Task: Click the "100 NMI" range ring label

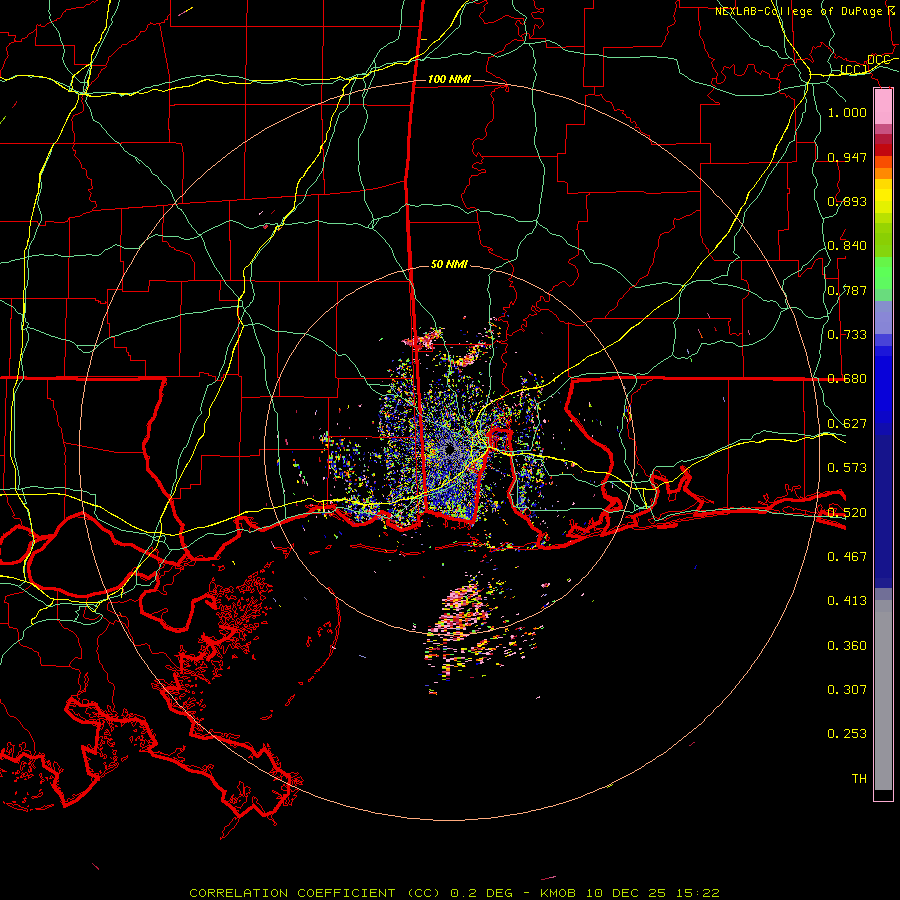Action: [449, 79]
